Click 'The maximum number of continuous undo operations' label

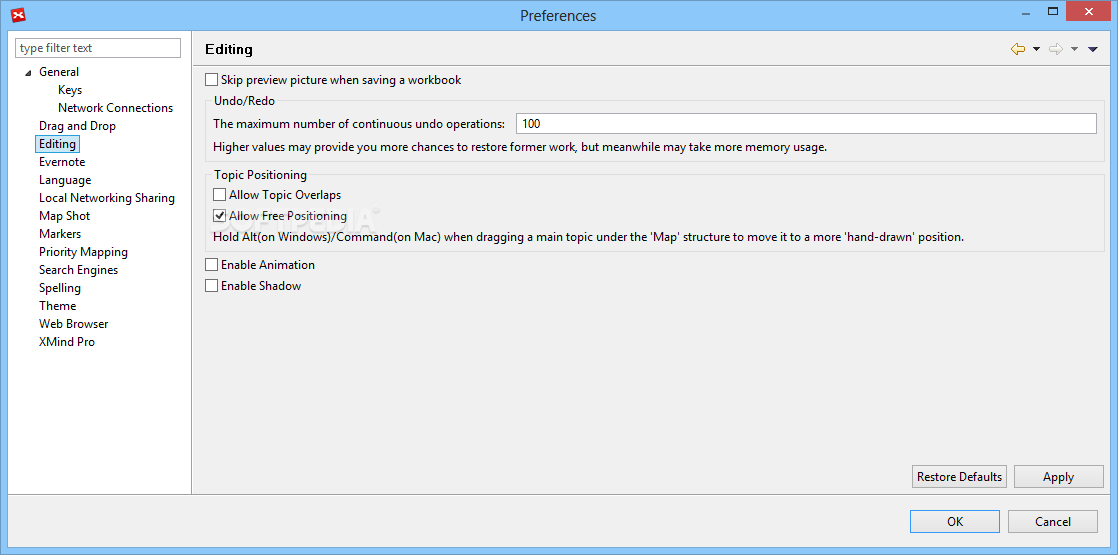pos(359,123)
